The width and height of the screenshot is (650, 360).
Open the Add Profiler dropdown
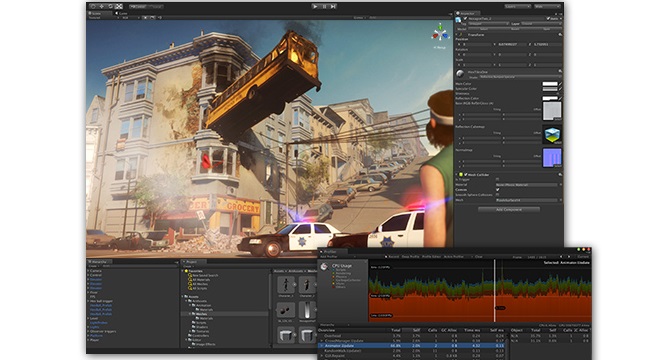pos(337,257)
